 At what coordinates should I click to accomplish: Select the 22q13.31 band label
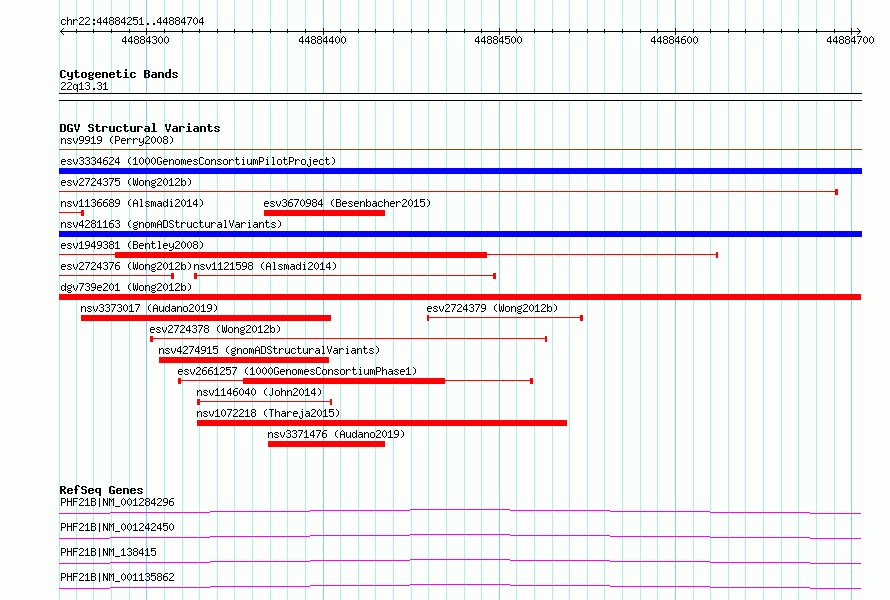(x=84, y=86)
